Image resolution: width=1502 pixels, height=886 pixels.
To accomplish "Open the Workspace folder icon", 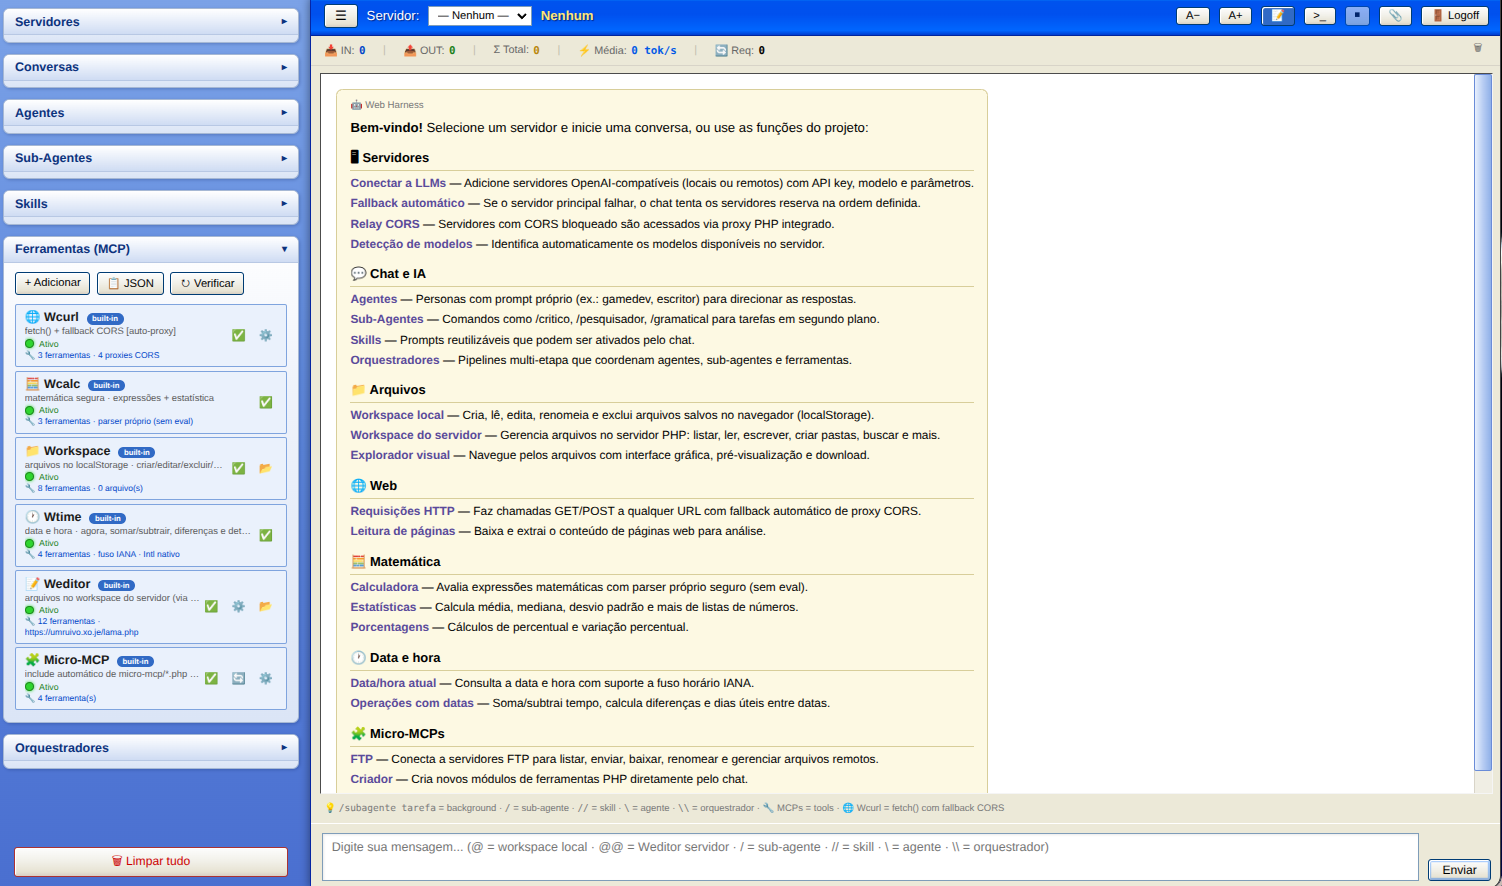I will pyautogui.click(x=266, y=468).
